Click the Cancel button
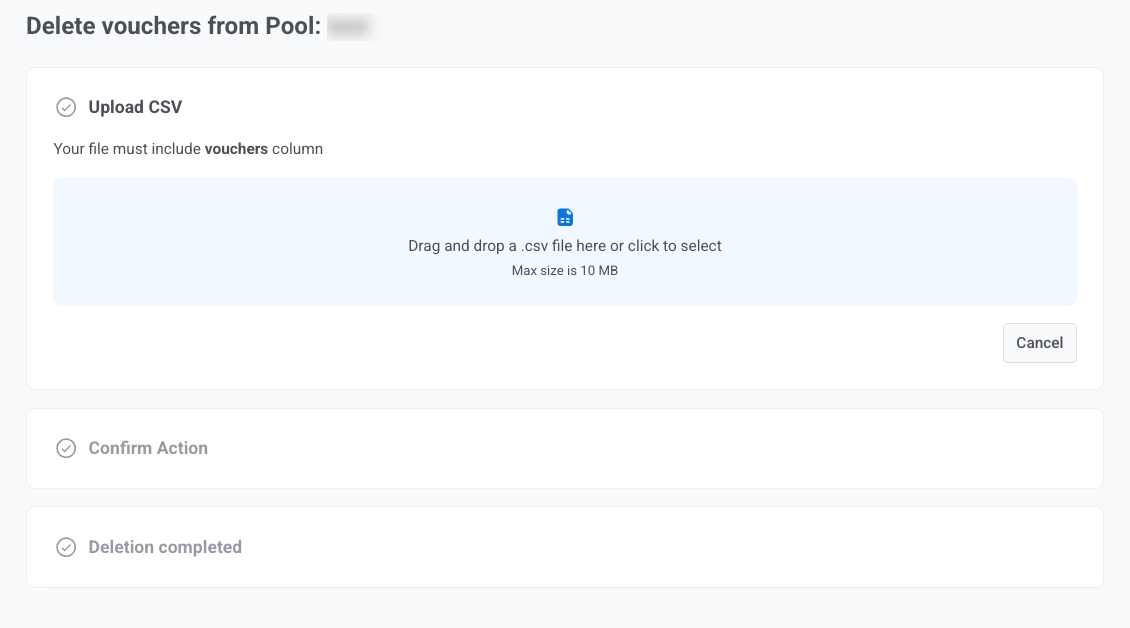This screenshot has width=1130, height=628. pos(1039,342)
